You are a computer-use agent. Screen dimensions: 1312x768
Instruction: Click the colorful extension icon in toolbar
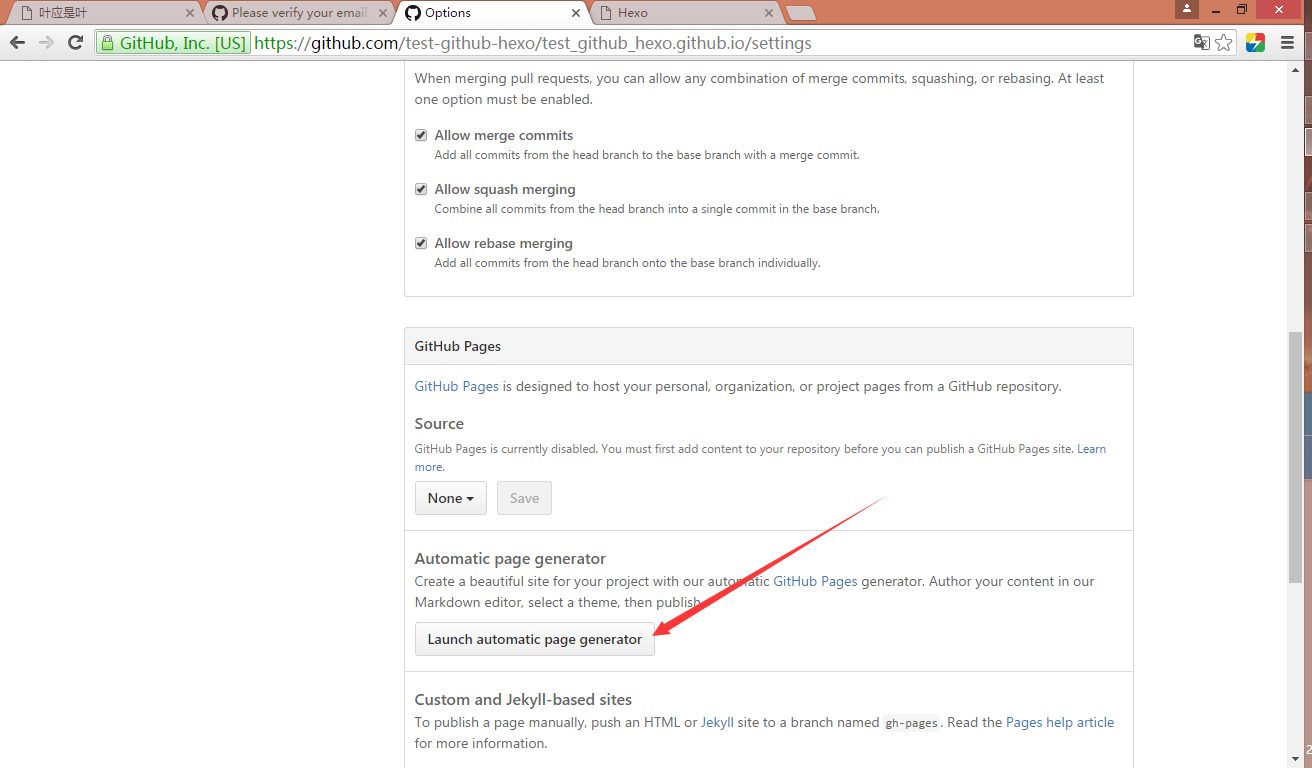pyautogui.click(x=1255, y=43)
